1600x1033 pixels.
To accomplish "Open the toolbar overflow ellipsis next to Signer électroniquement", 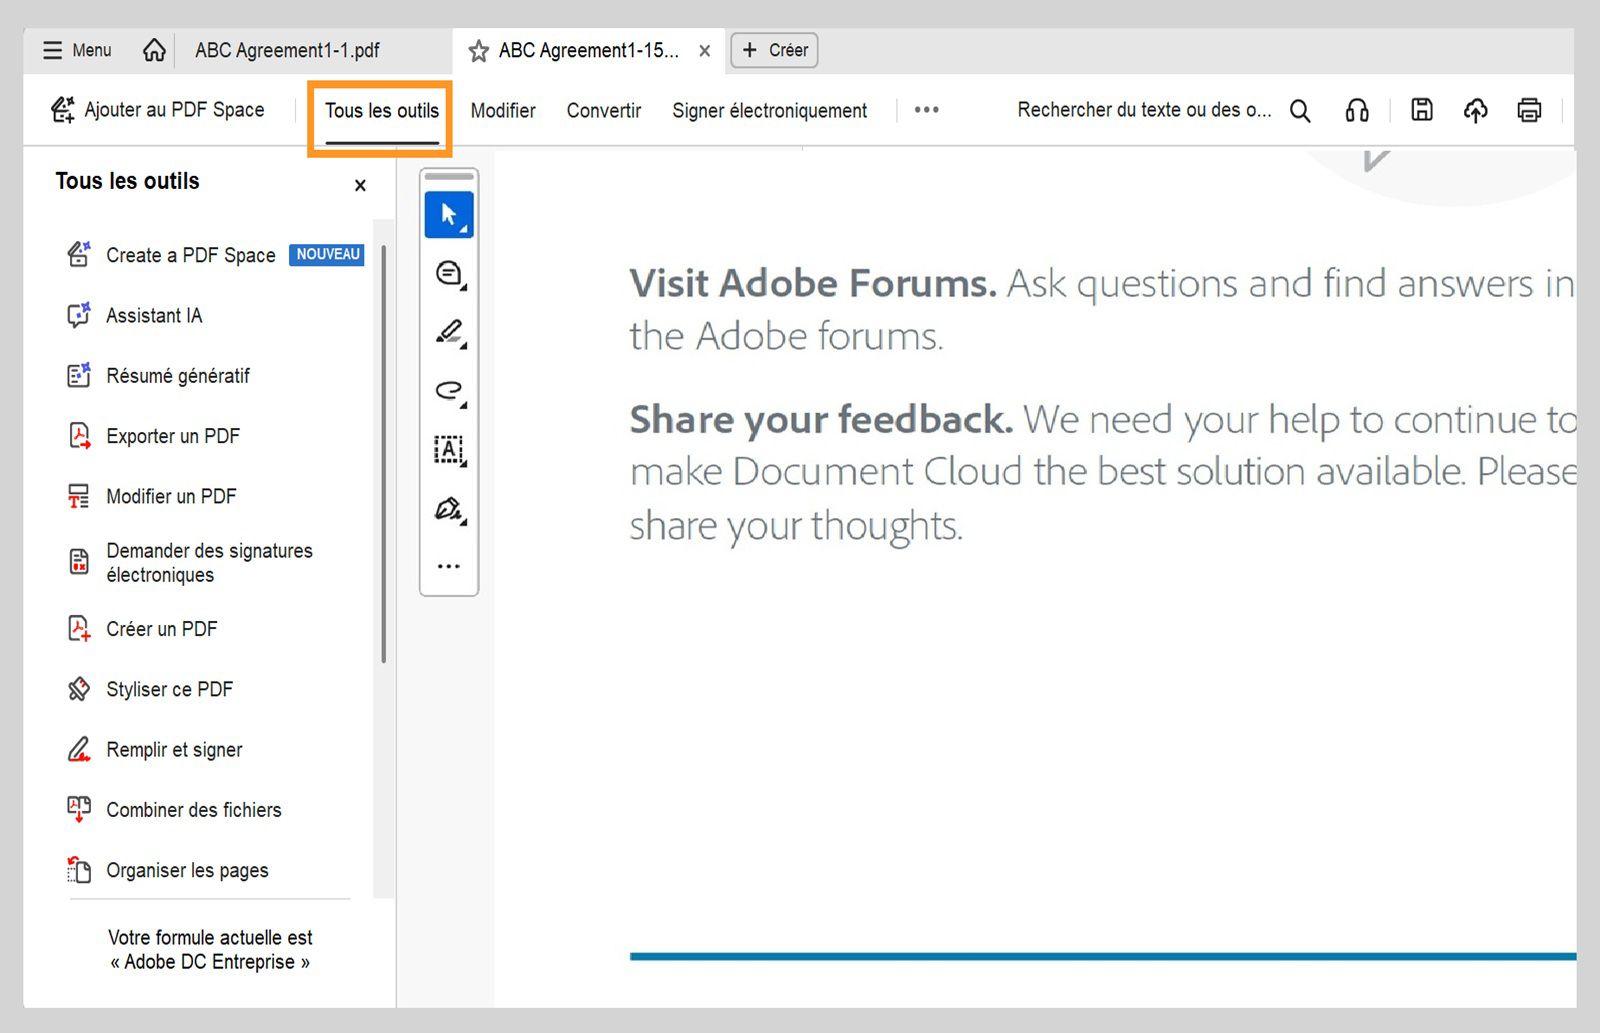I will [927, 110].
